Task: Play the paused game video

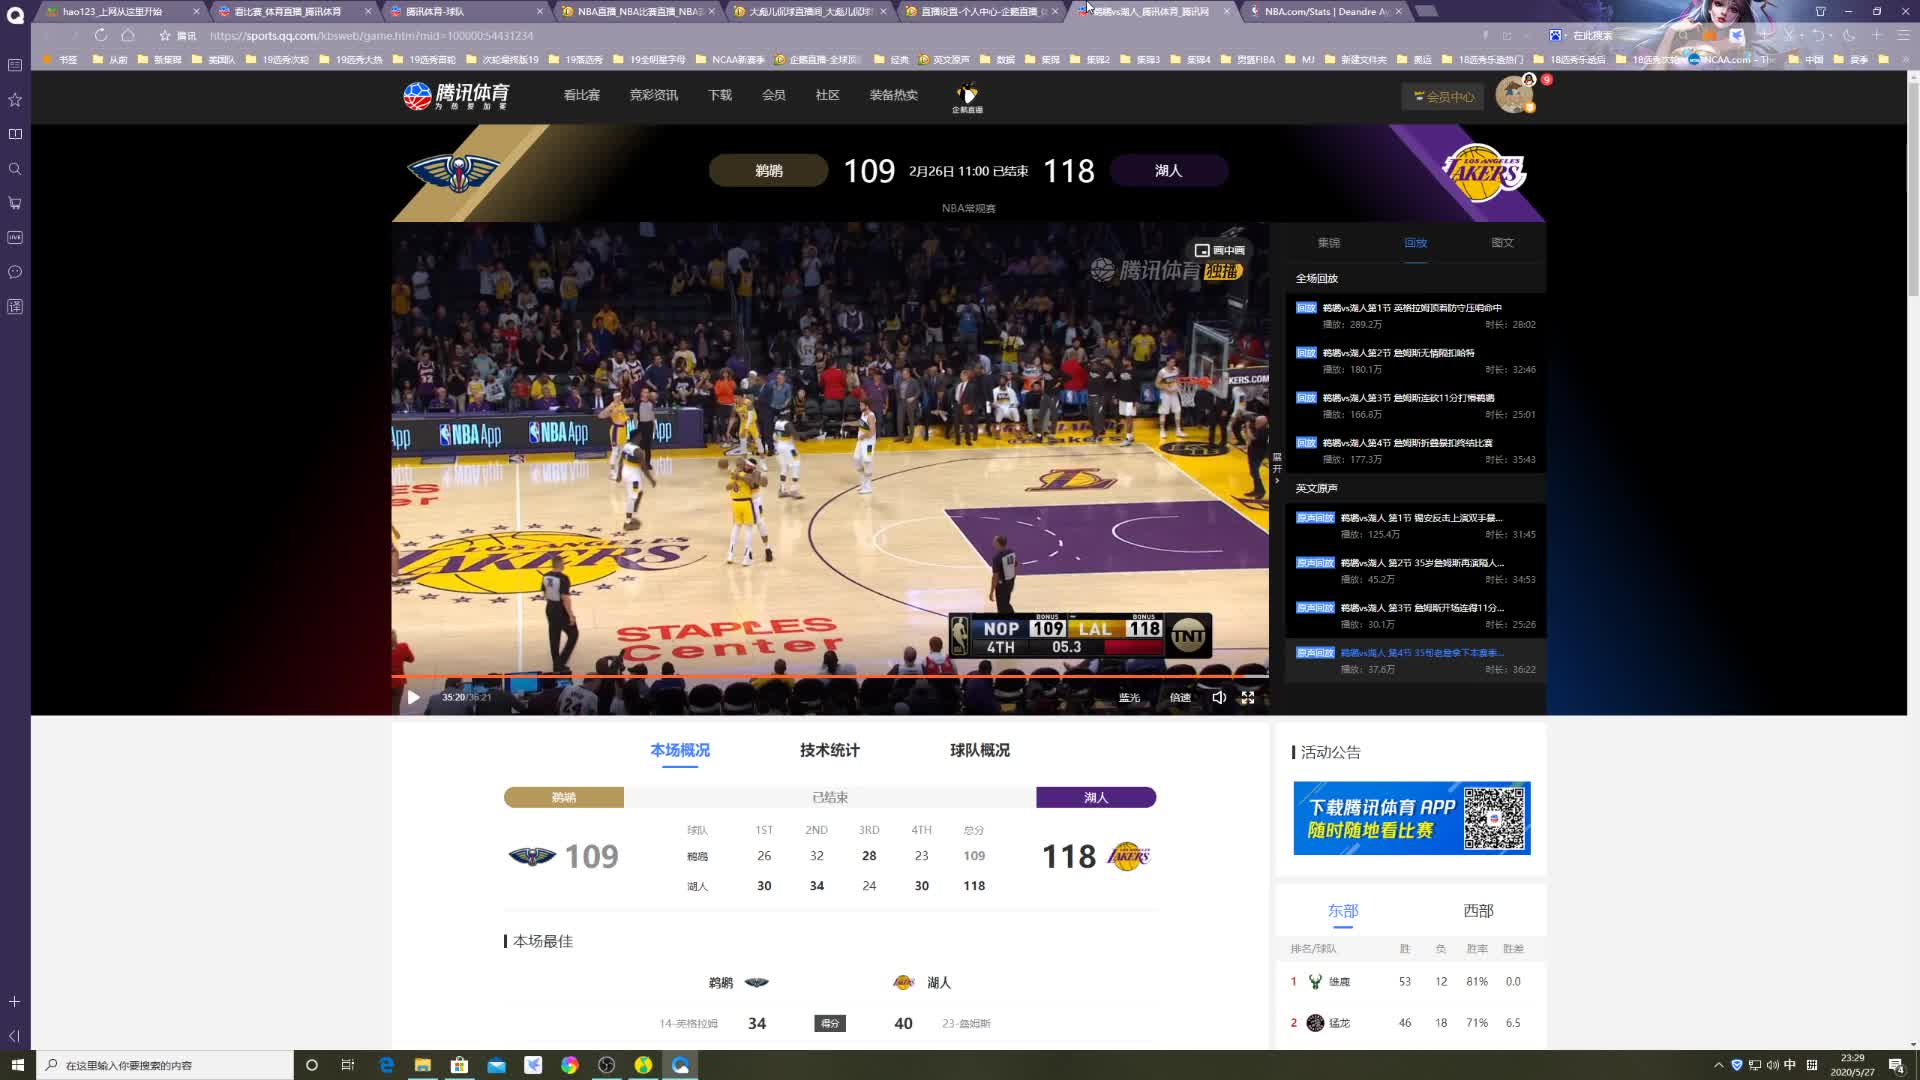Action: 413,697
